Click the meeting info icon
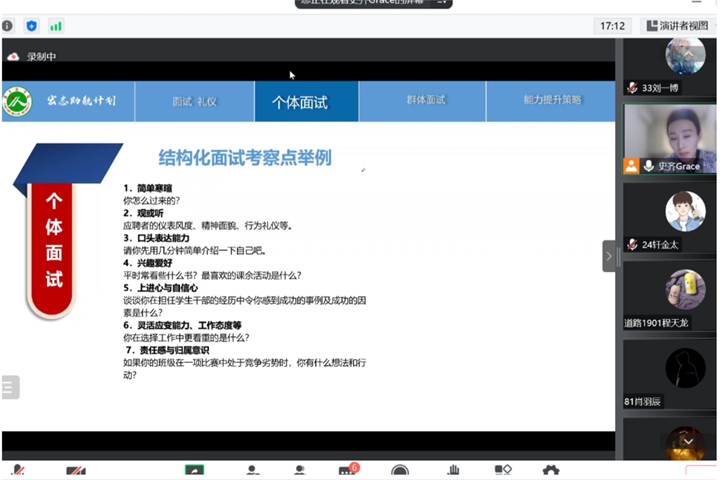The height and width of the screenshot is (480, 720). (10, 26)
